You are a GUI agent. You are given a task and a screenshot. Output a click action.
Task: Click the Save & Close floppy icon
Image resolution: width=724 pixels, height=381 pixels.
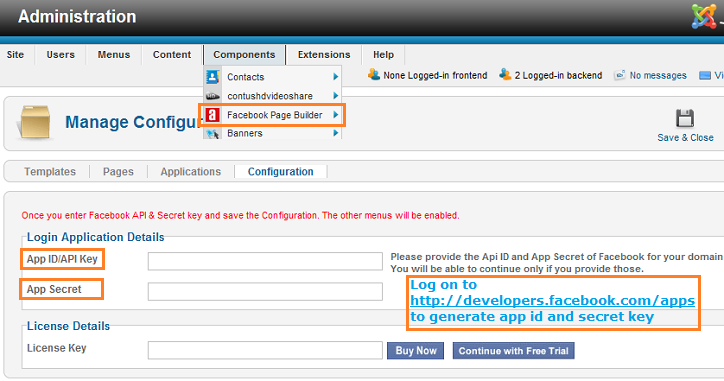(x=685, y=118)
